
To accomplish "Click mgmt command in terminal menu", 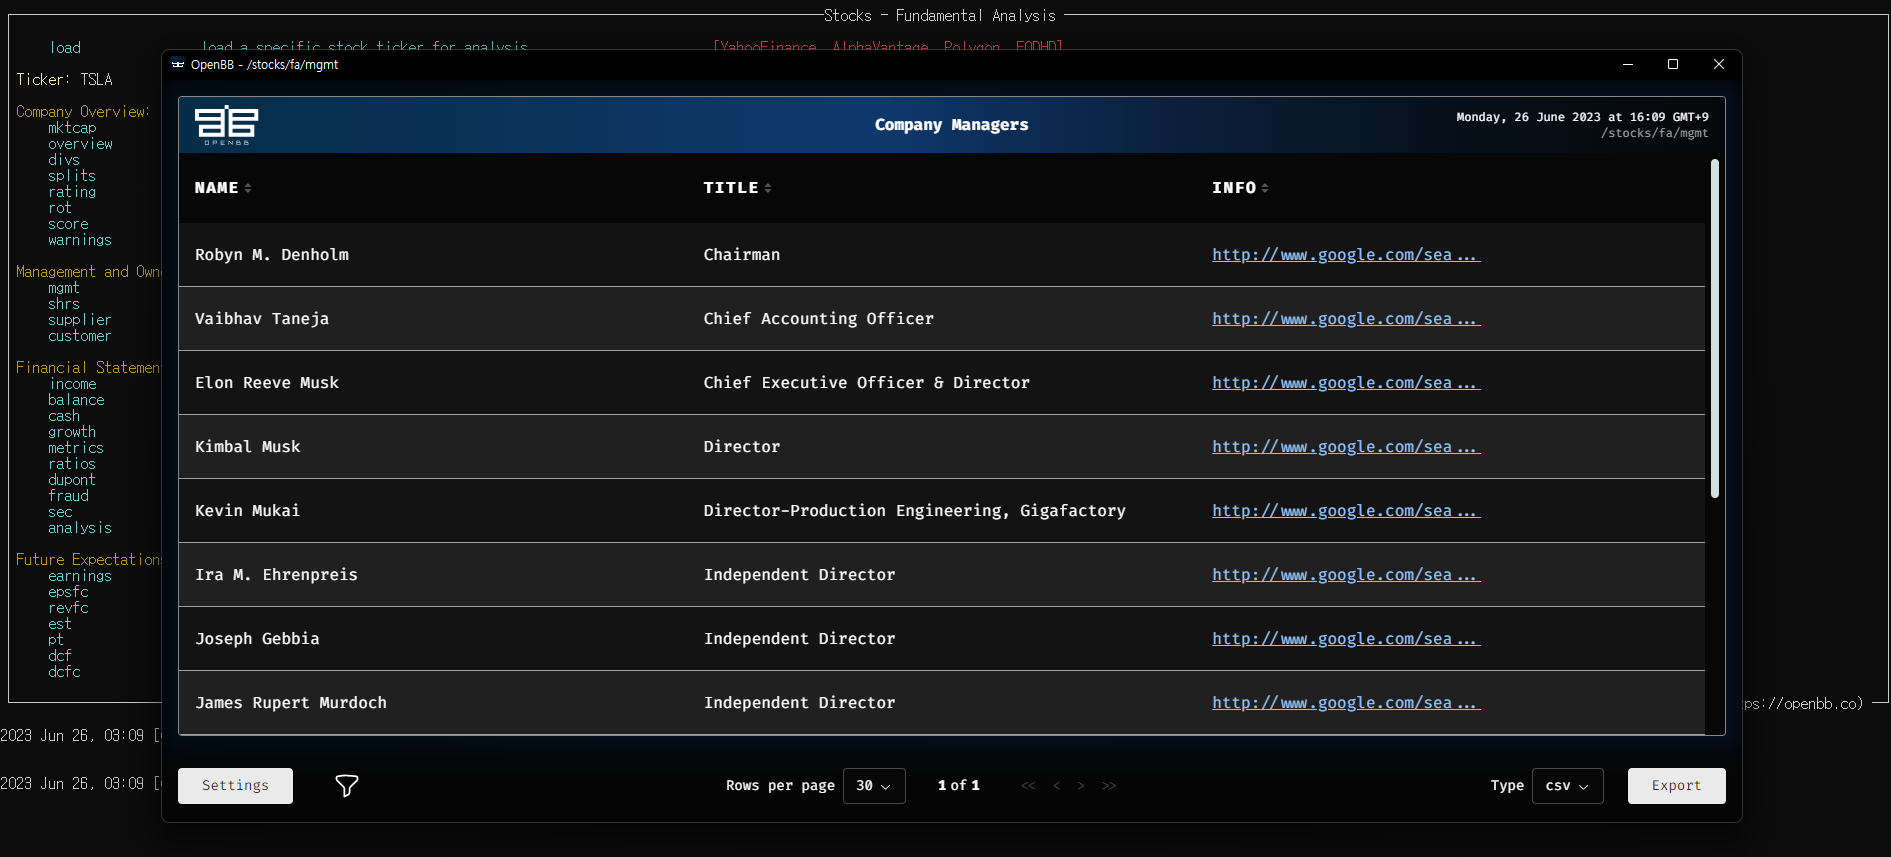I will coord(63,288).
